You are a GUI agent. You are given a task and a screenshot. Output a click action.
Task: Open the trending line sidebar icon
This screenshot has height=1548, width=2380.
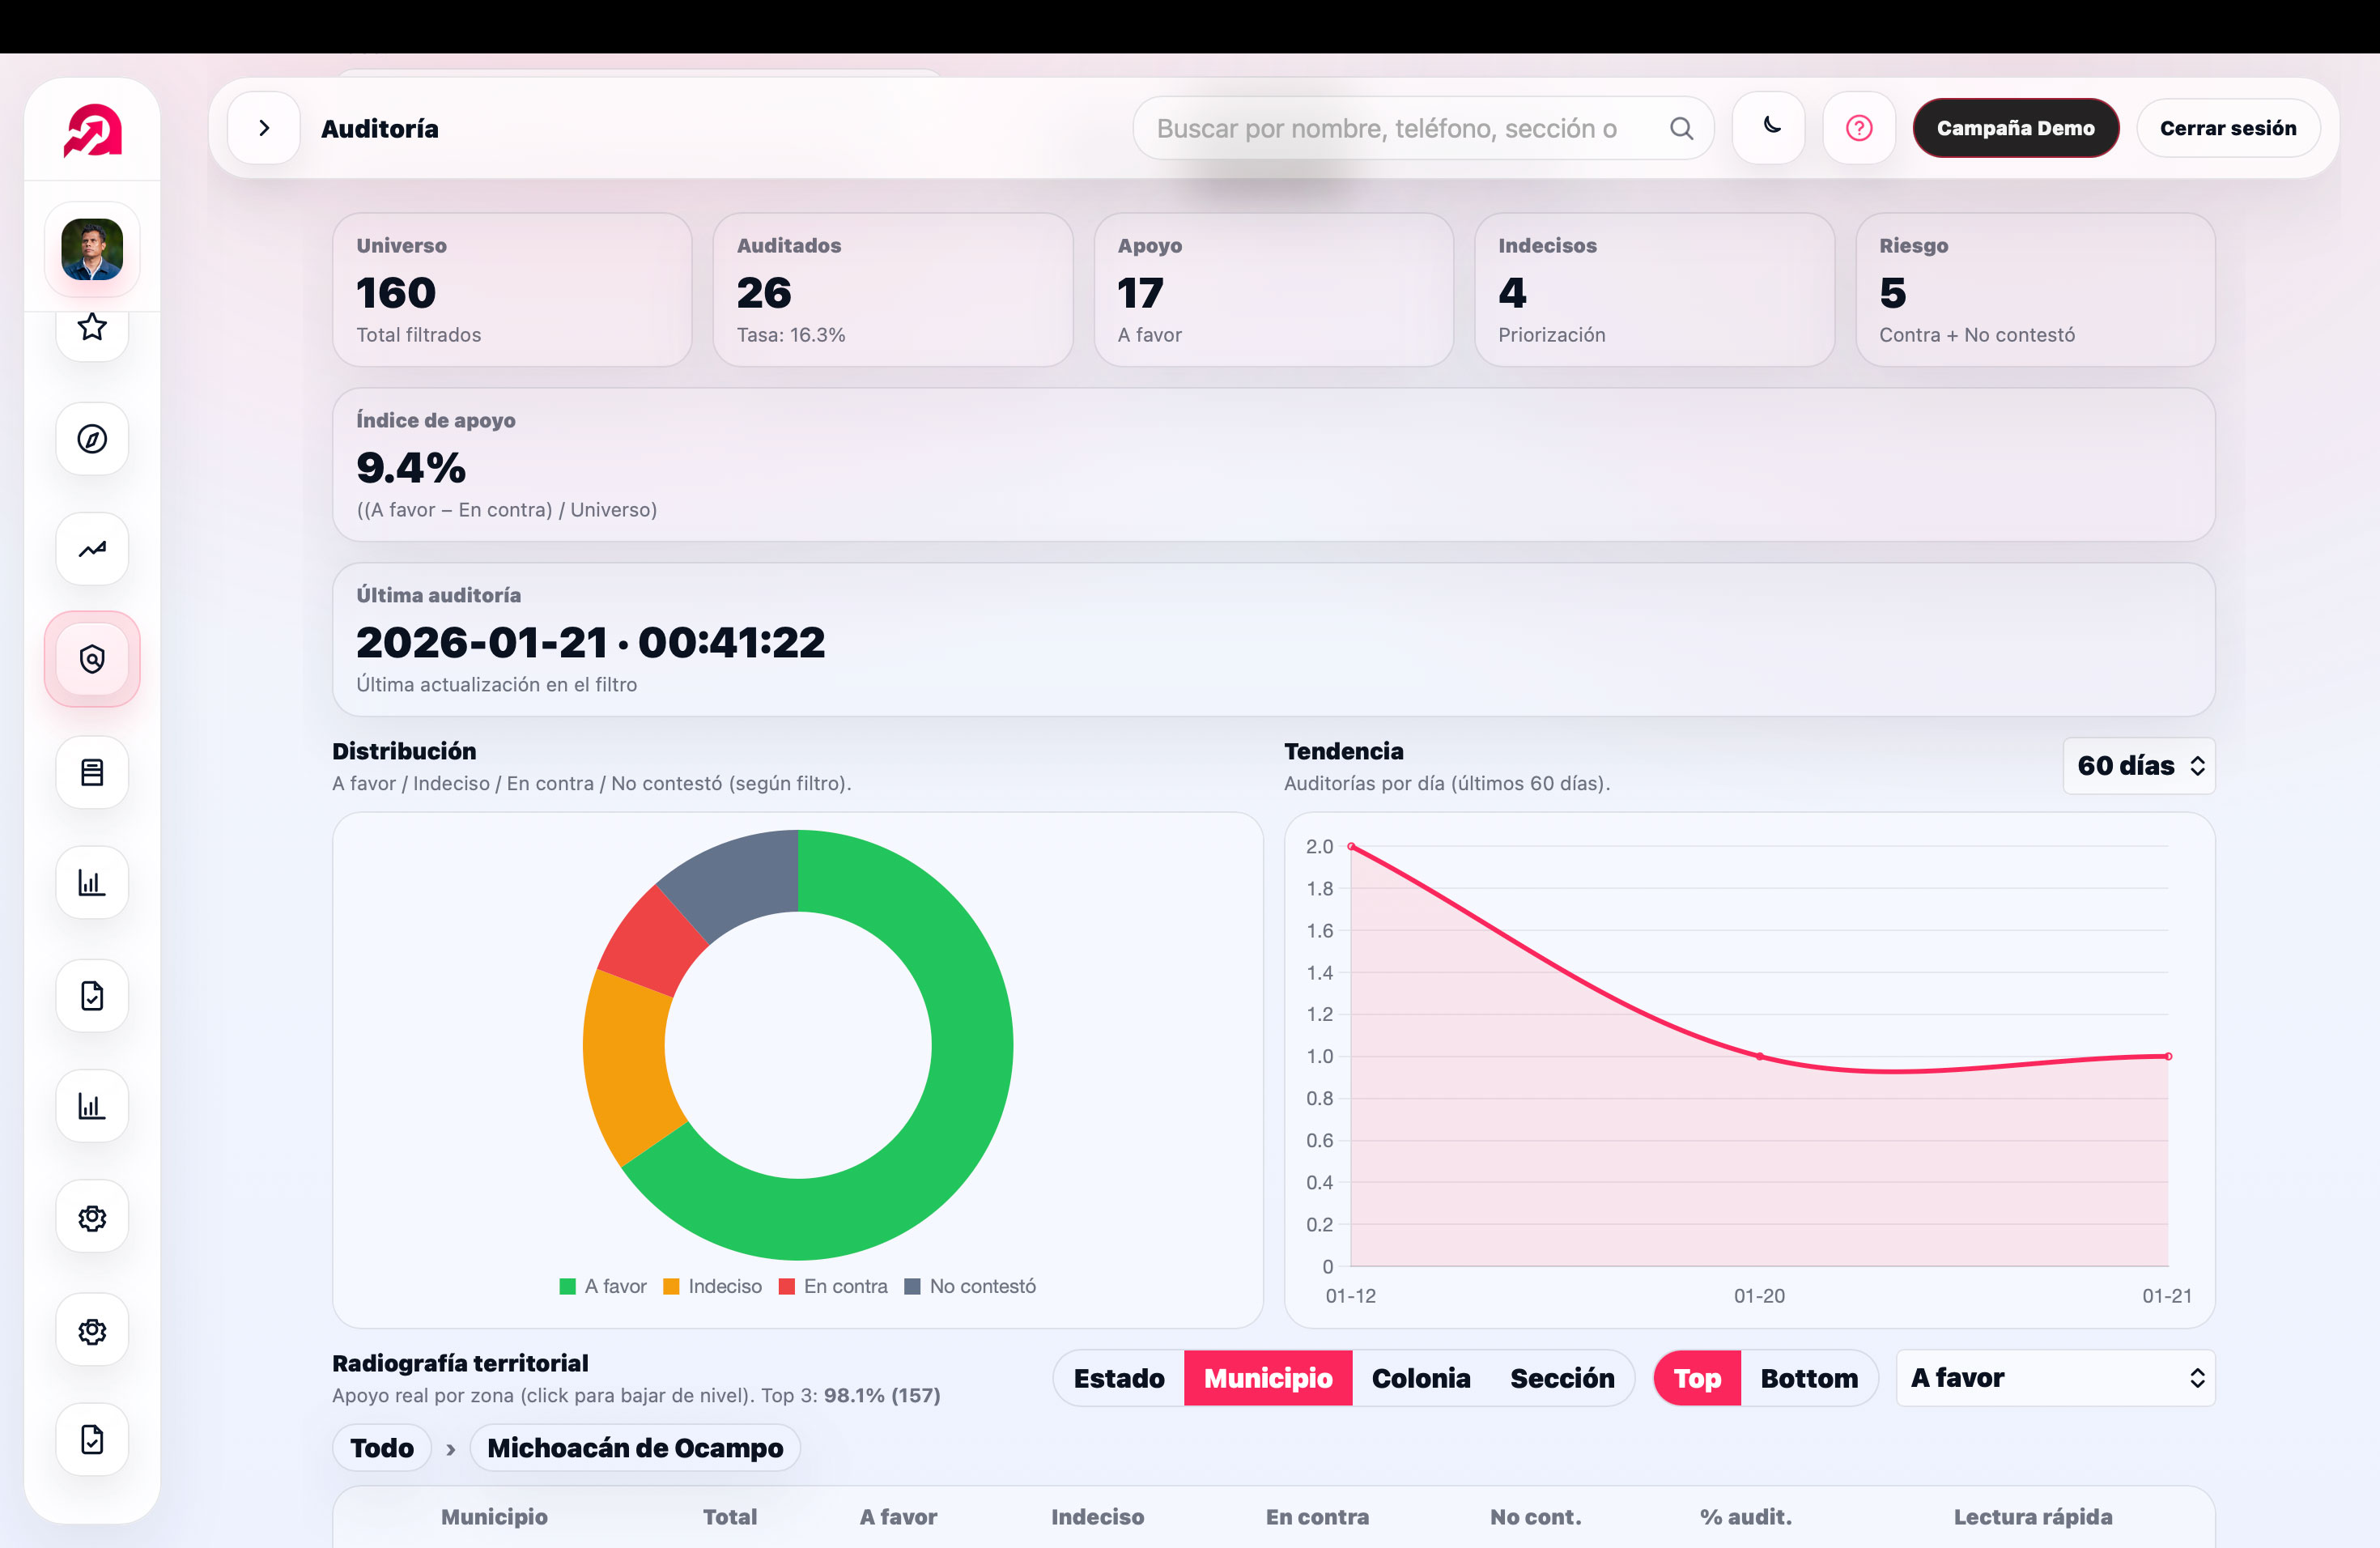pyautogui.click(x=92, y=549)
